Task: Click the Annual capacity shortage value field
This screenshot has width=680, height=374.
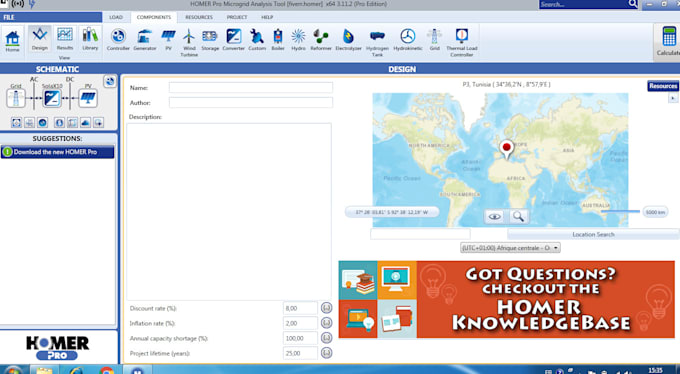Action: [x=300, y=338]
